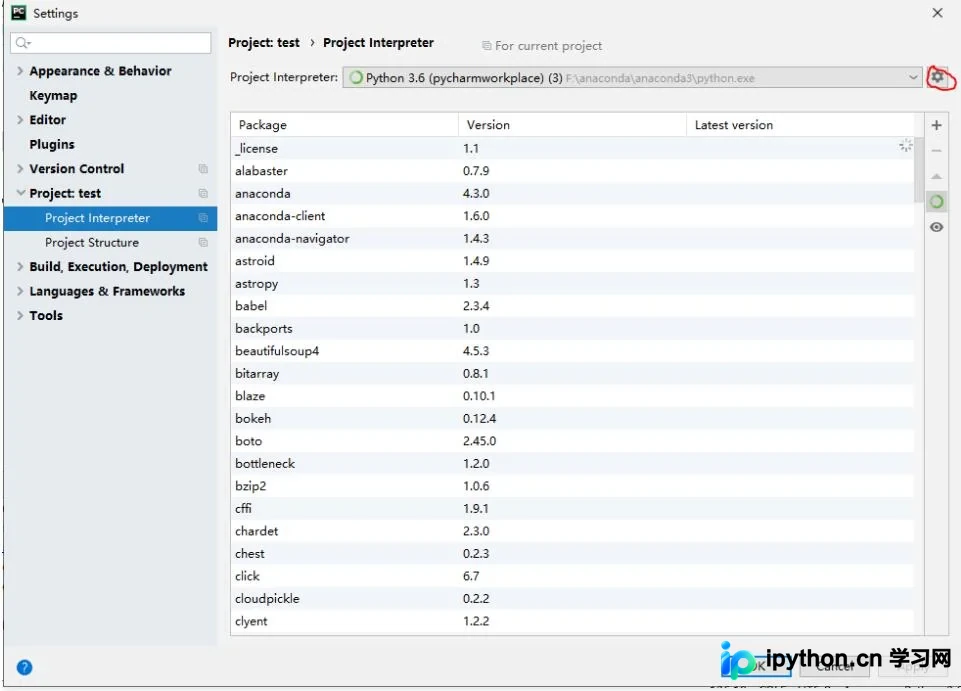This screenshot has width=961, height=691.
Task: Select the anaconda-client package row
Action: pos(572,216)
